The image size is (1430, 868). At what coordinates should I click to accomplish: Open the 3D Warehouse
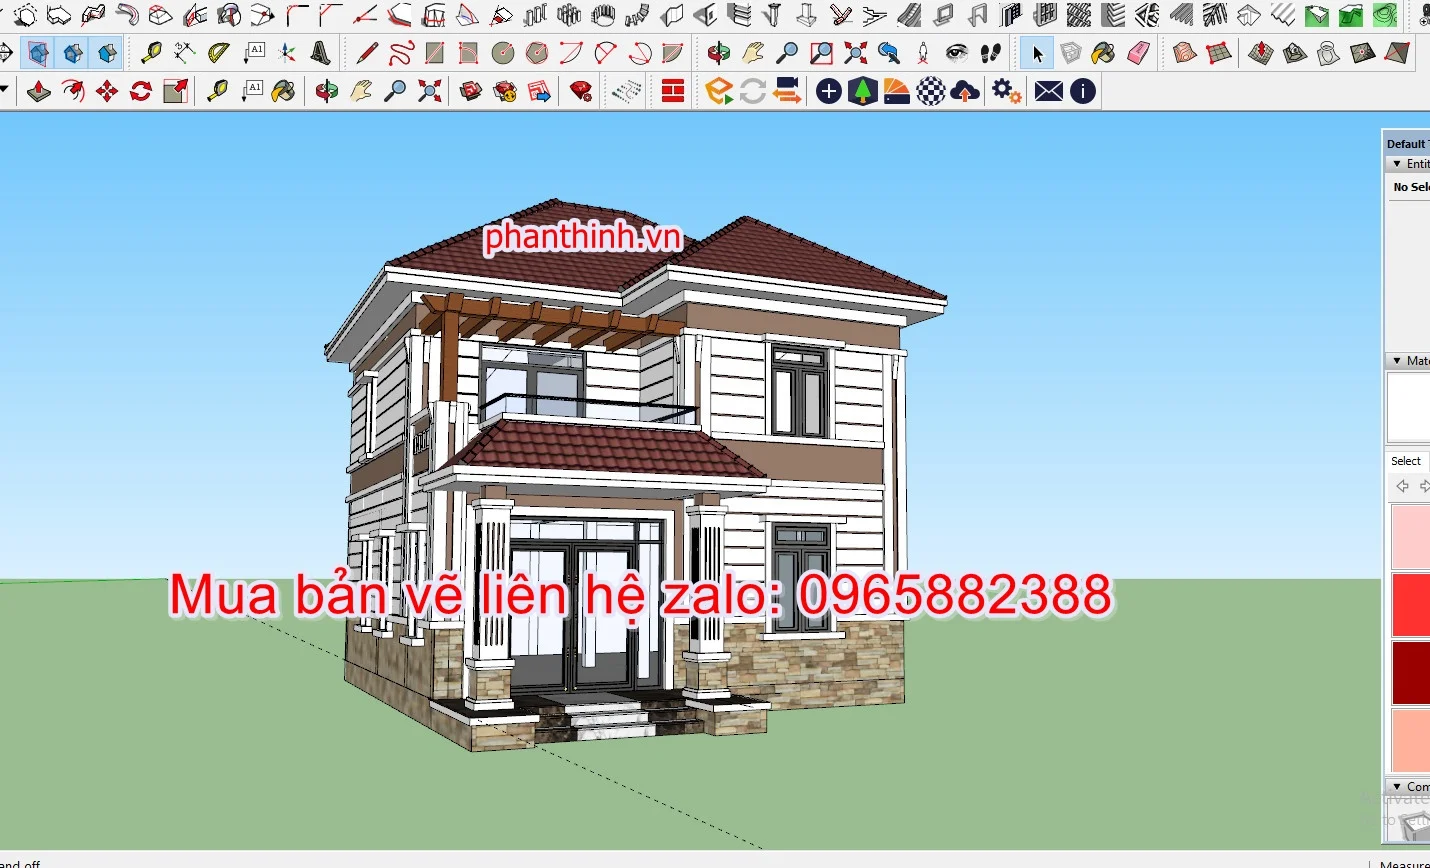(471, 92)
